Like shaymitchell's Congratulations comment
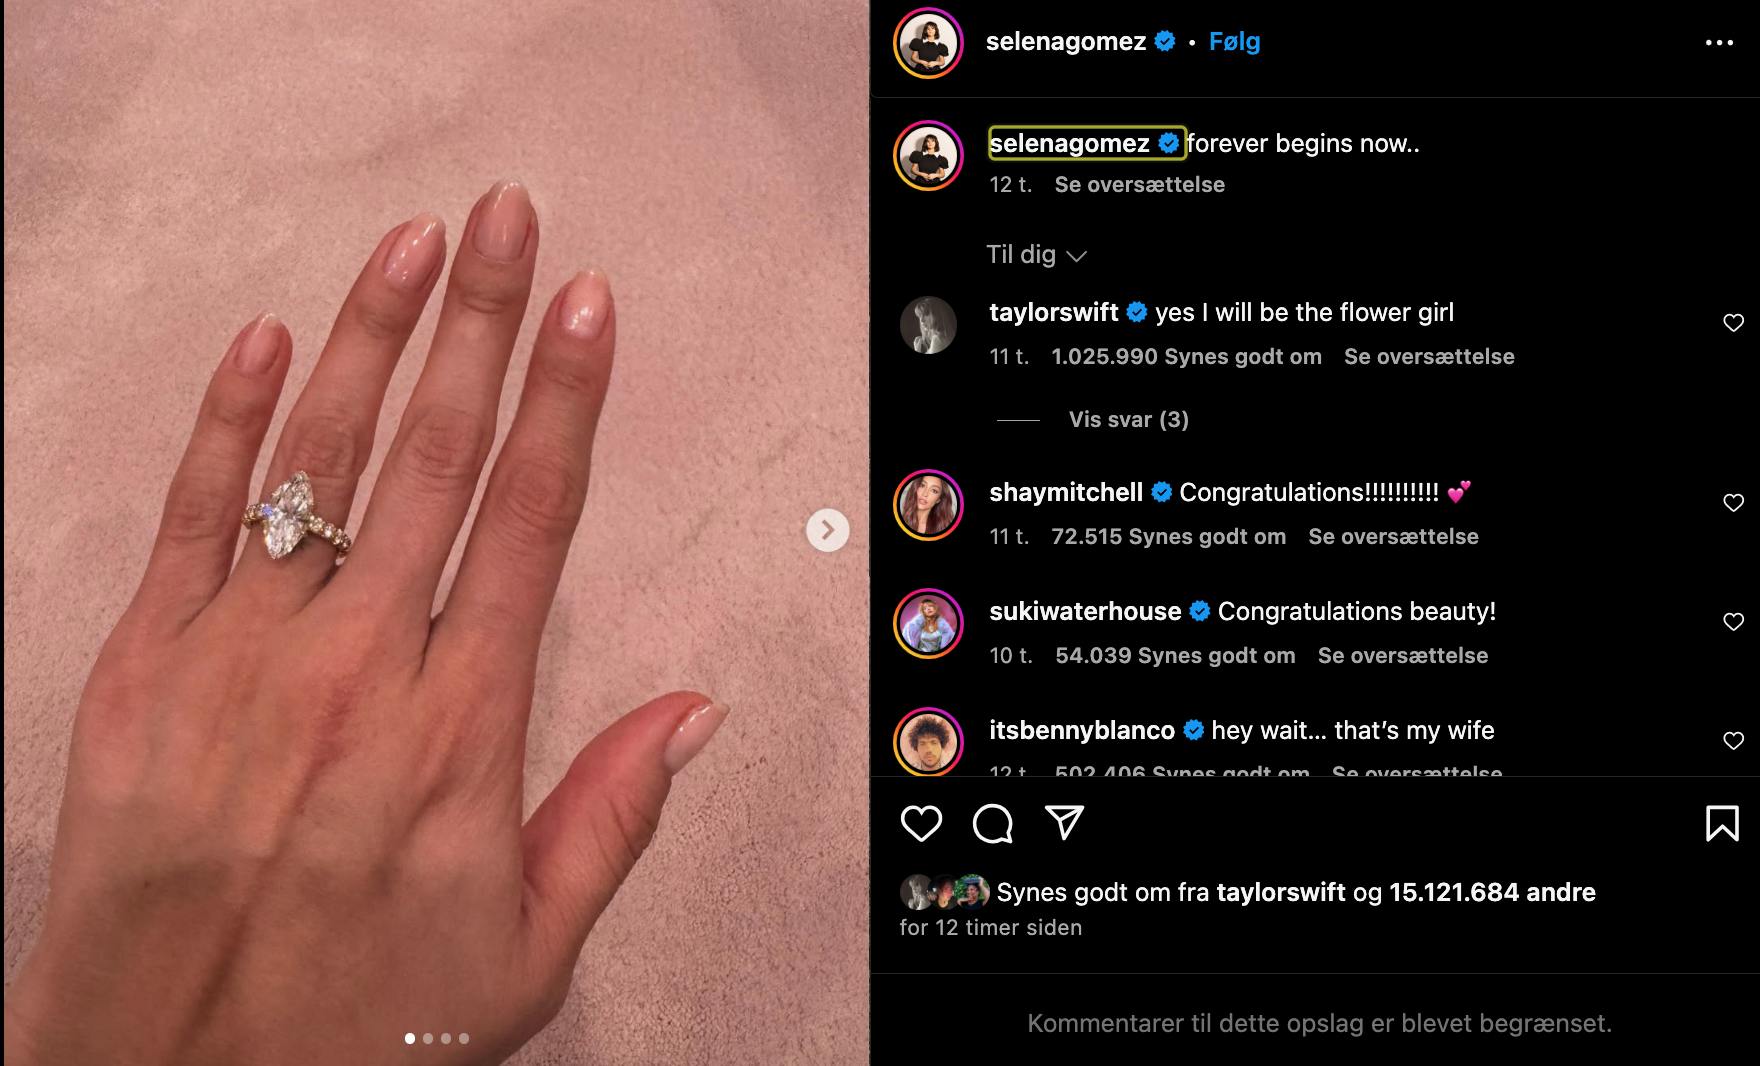Viewport: 1760px width, 1066px height. (x=1733, y=503)
